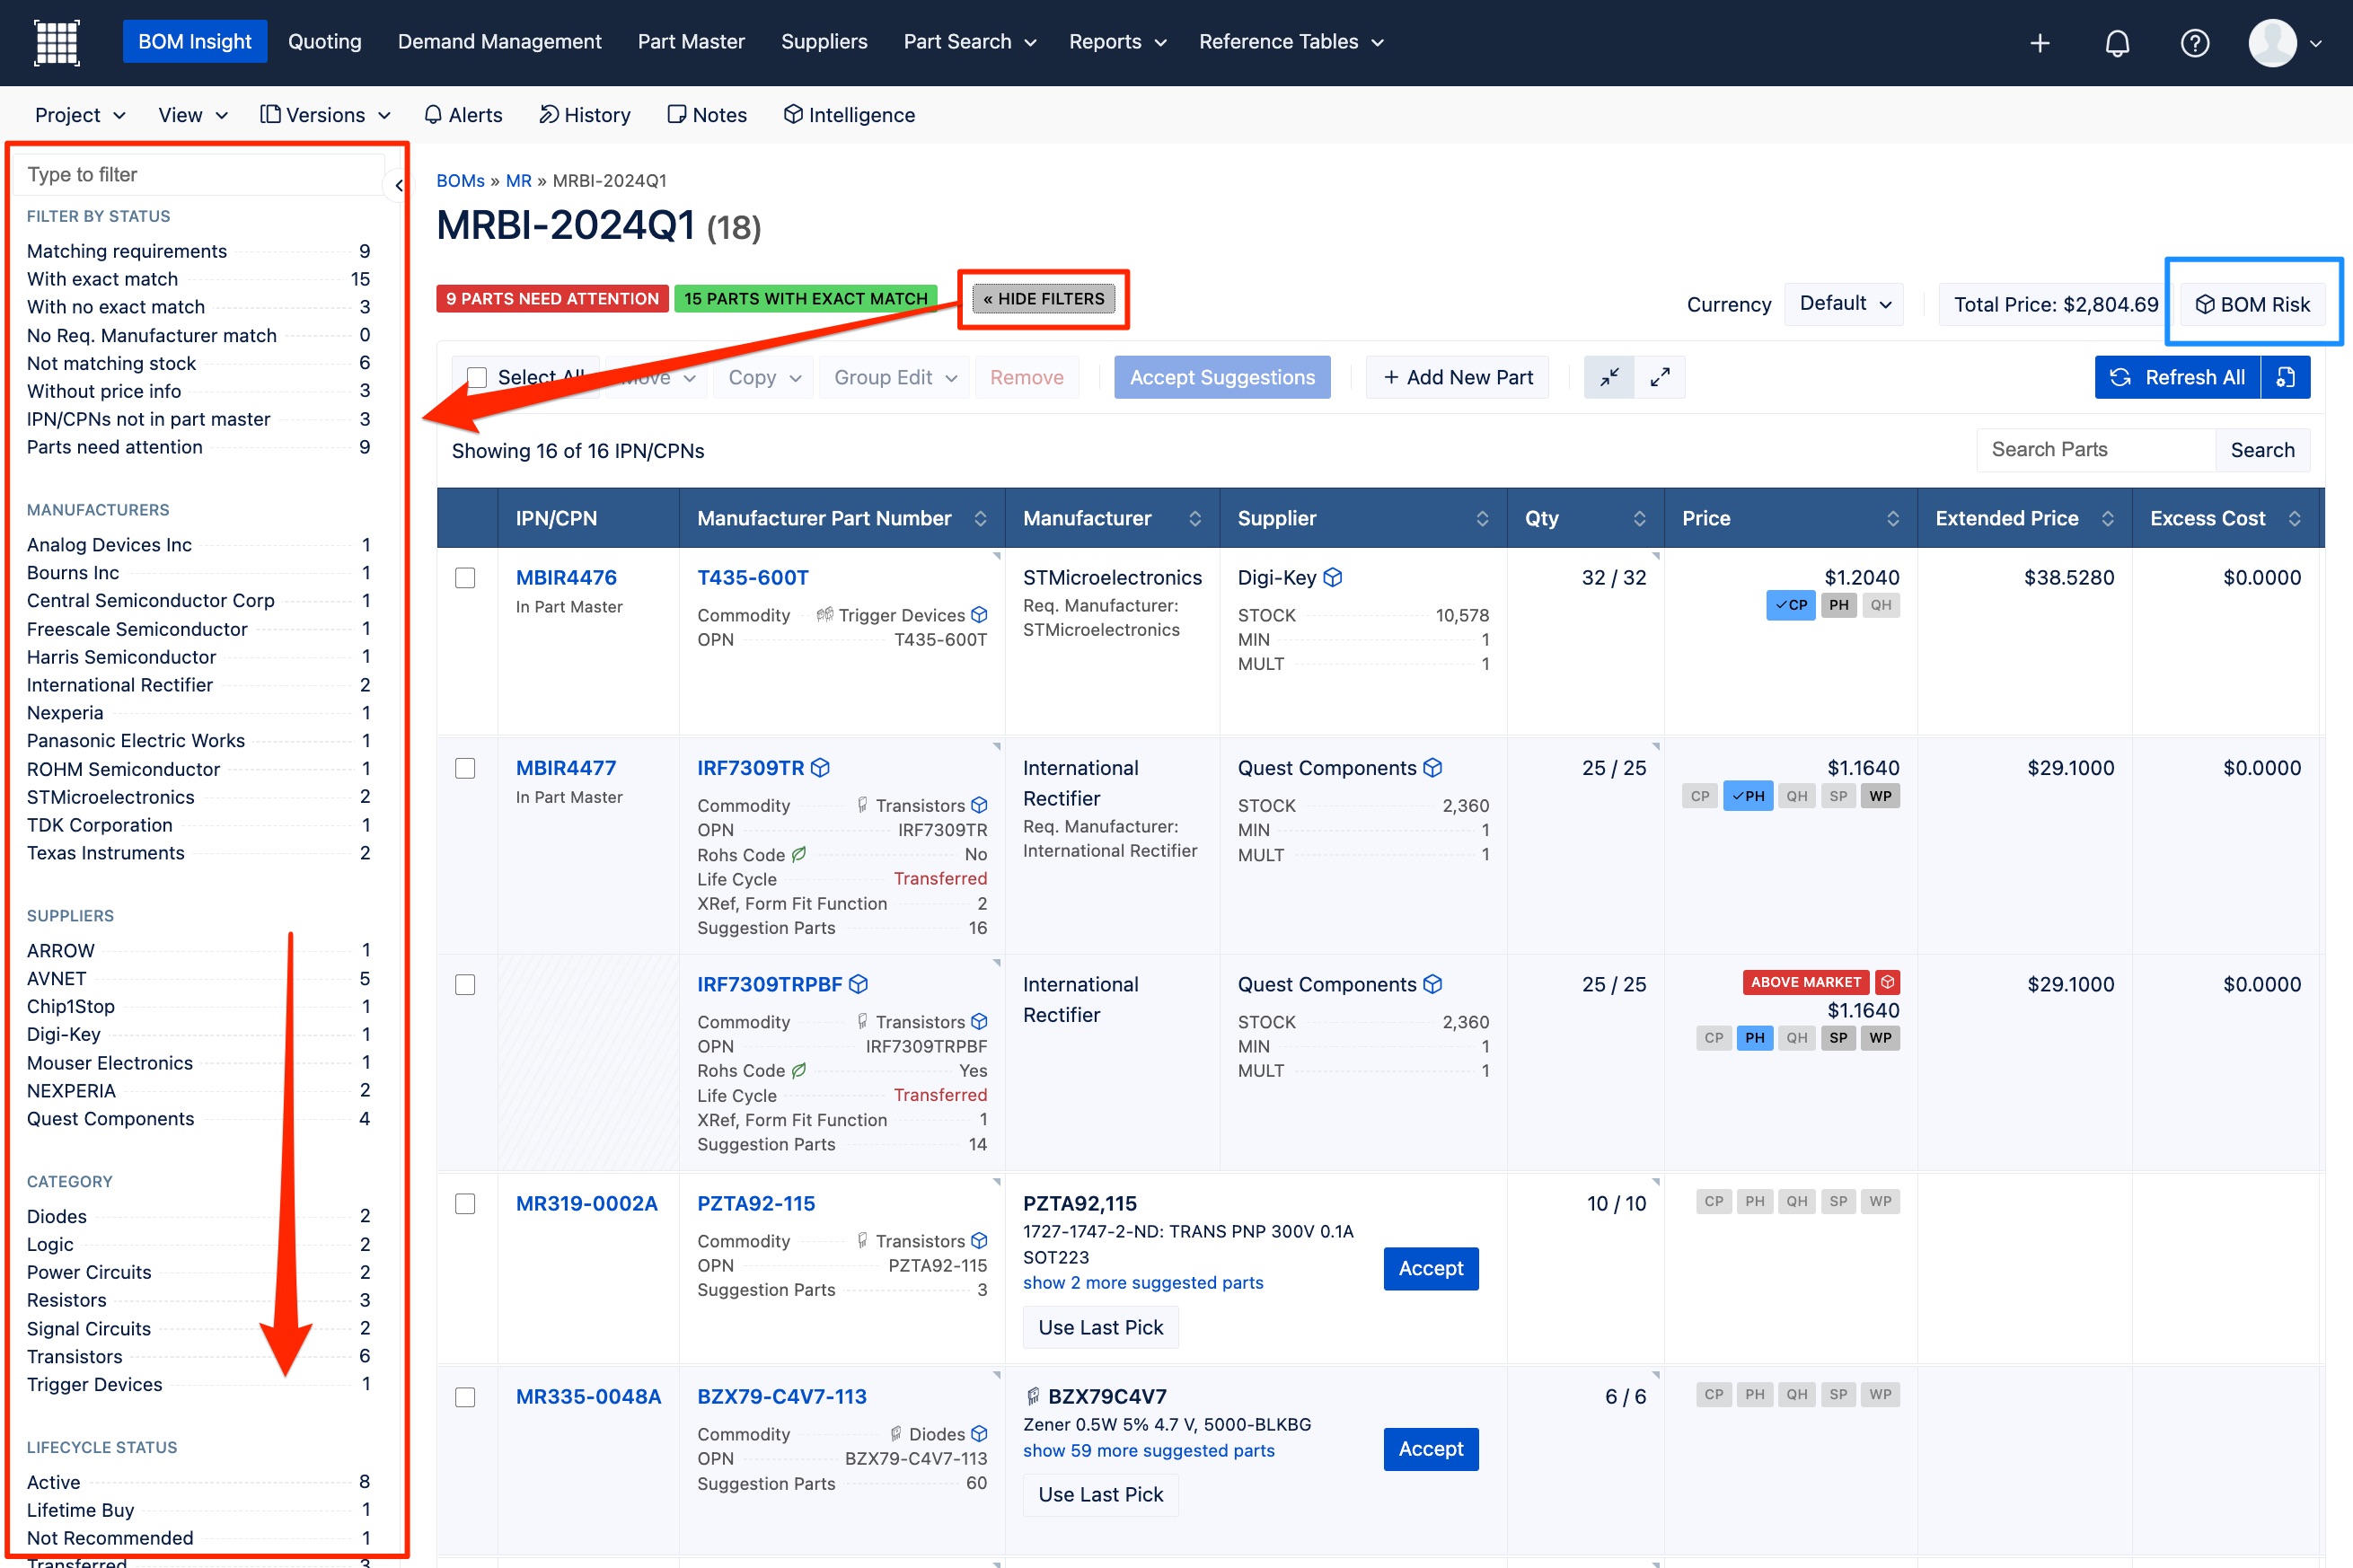Click sort arrows on Qty column

(1639, 518)
